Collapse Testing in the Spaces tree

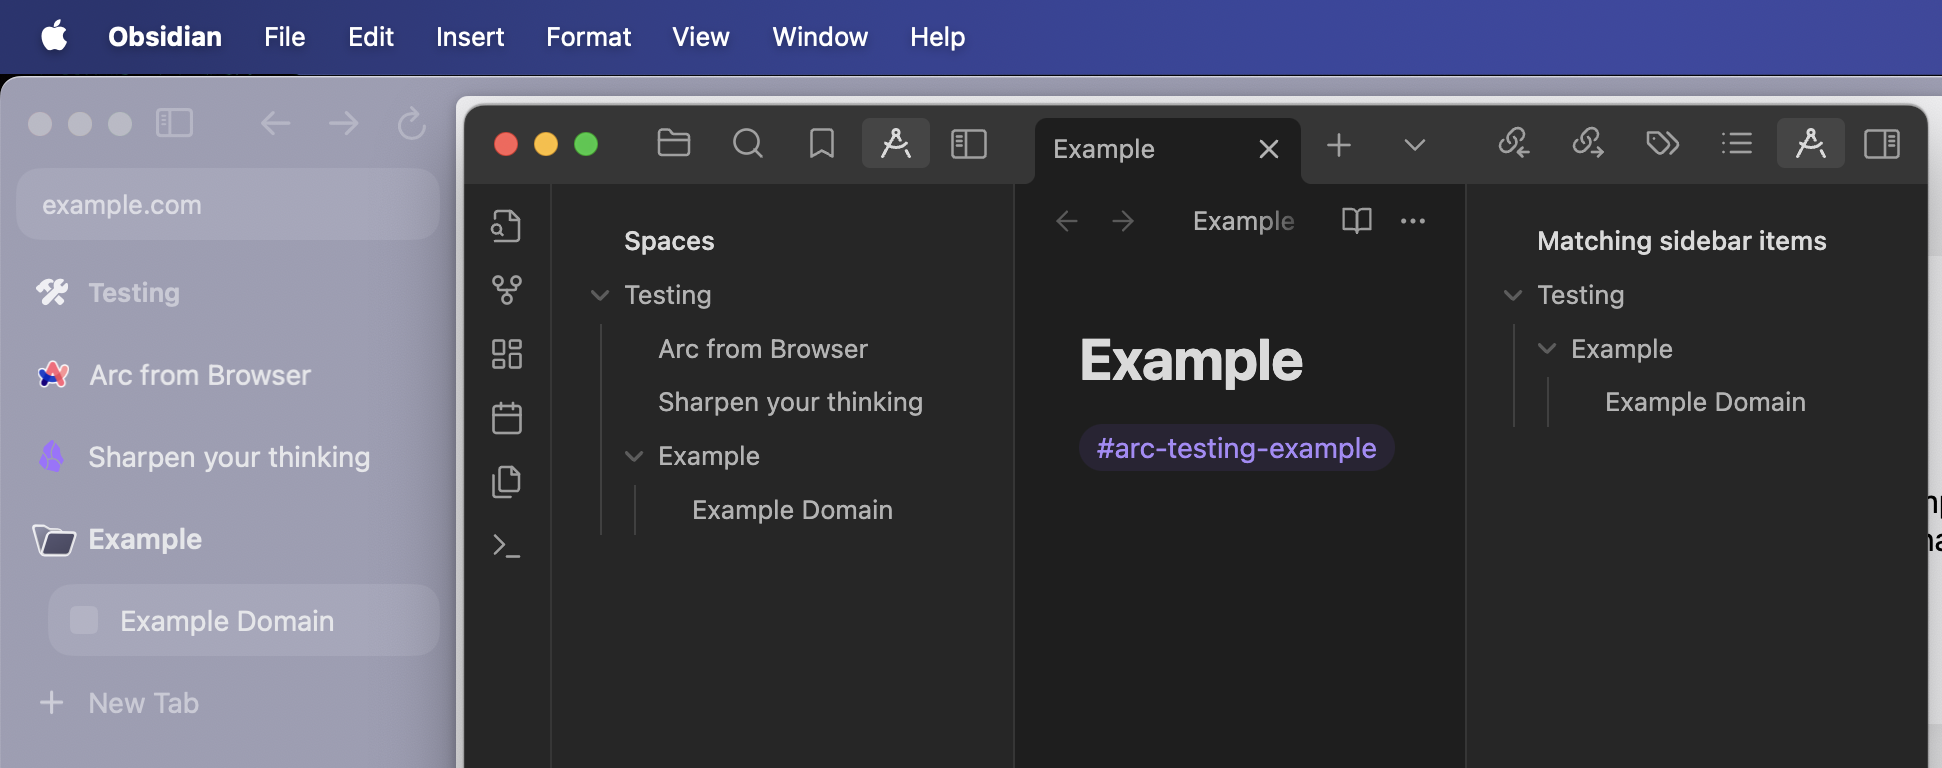tap(600, 295)
